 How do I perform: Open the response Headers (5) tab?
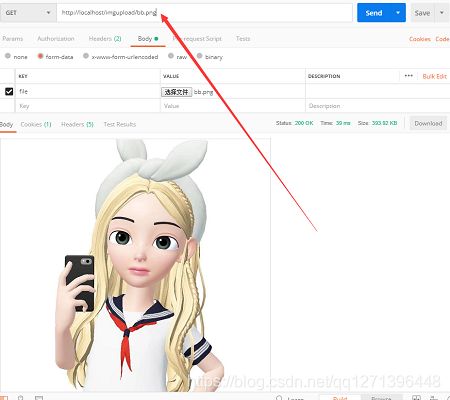click(x=77, y=124)
